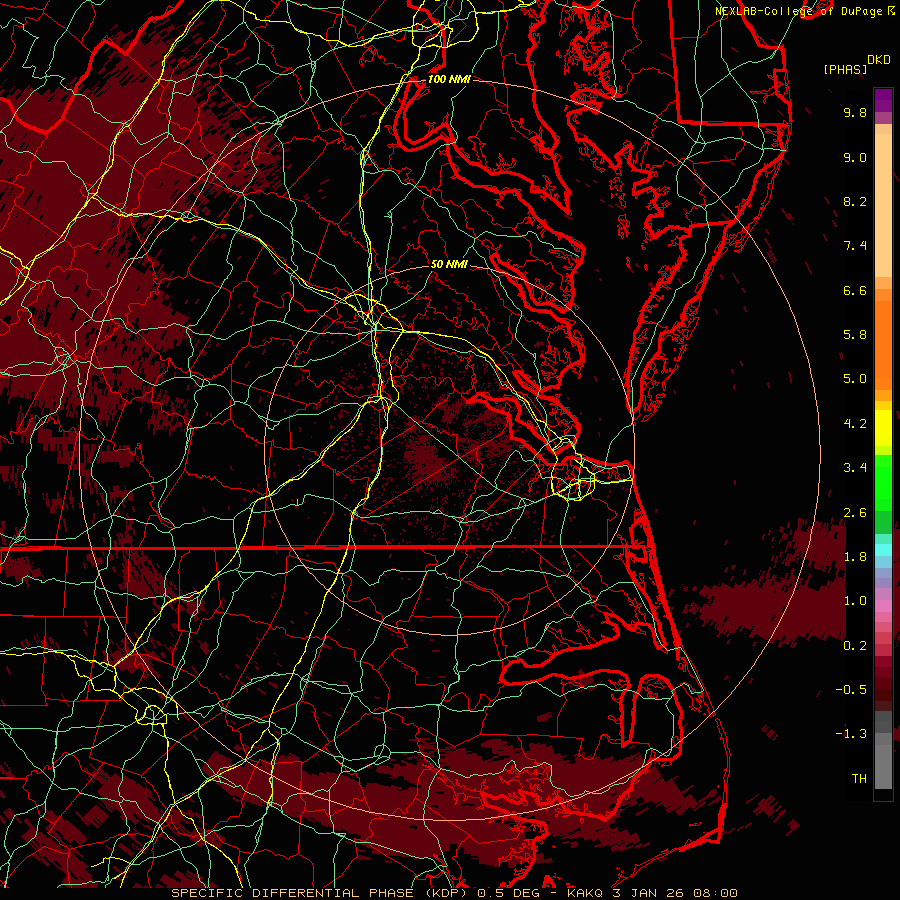Select the 6.6 value on the scale
The image size is (900, 900).
coord(855,290)
